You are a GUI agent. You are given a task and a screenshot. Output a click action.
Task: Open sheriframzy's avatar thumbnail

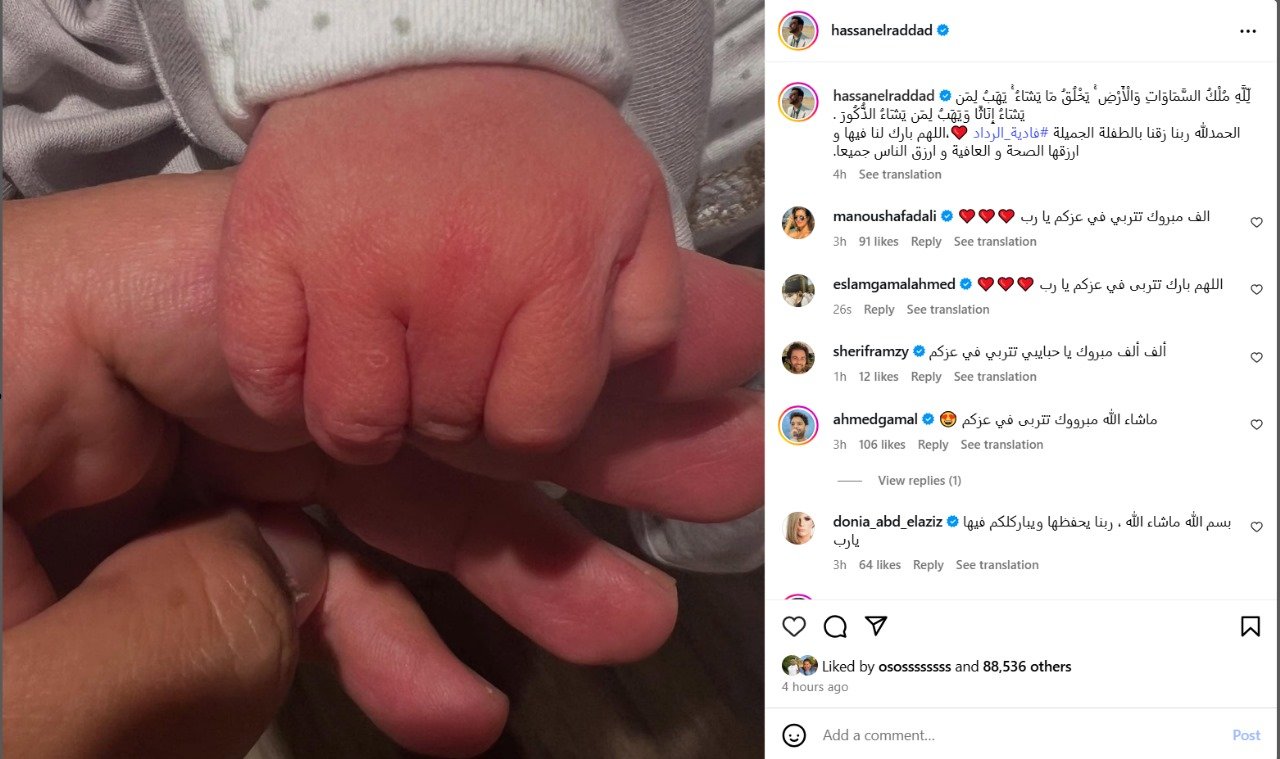[798, 358]
